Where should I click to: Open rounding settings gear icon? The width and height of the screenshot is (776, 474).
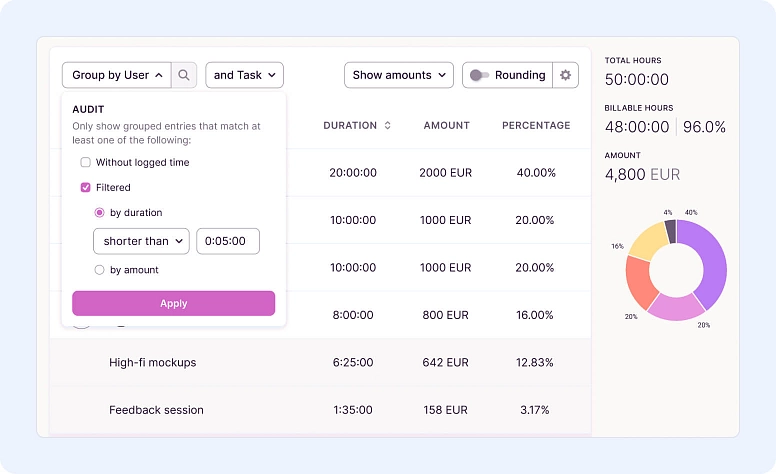566,75
